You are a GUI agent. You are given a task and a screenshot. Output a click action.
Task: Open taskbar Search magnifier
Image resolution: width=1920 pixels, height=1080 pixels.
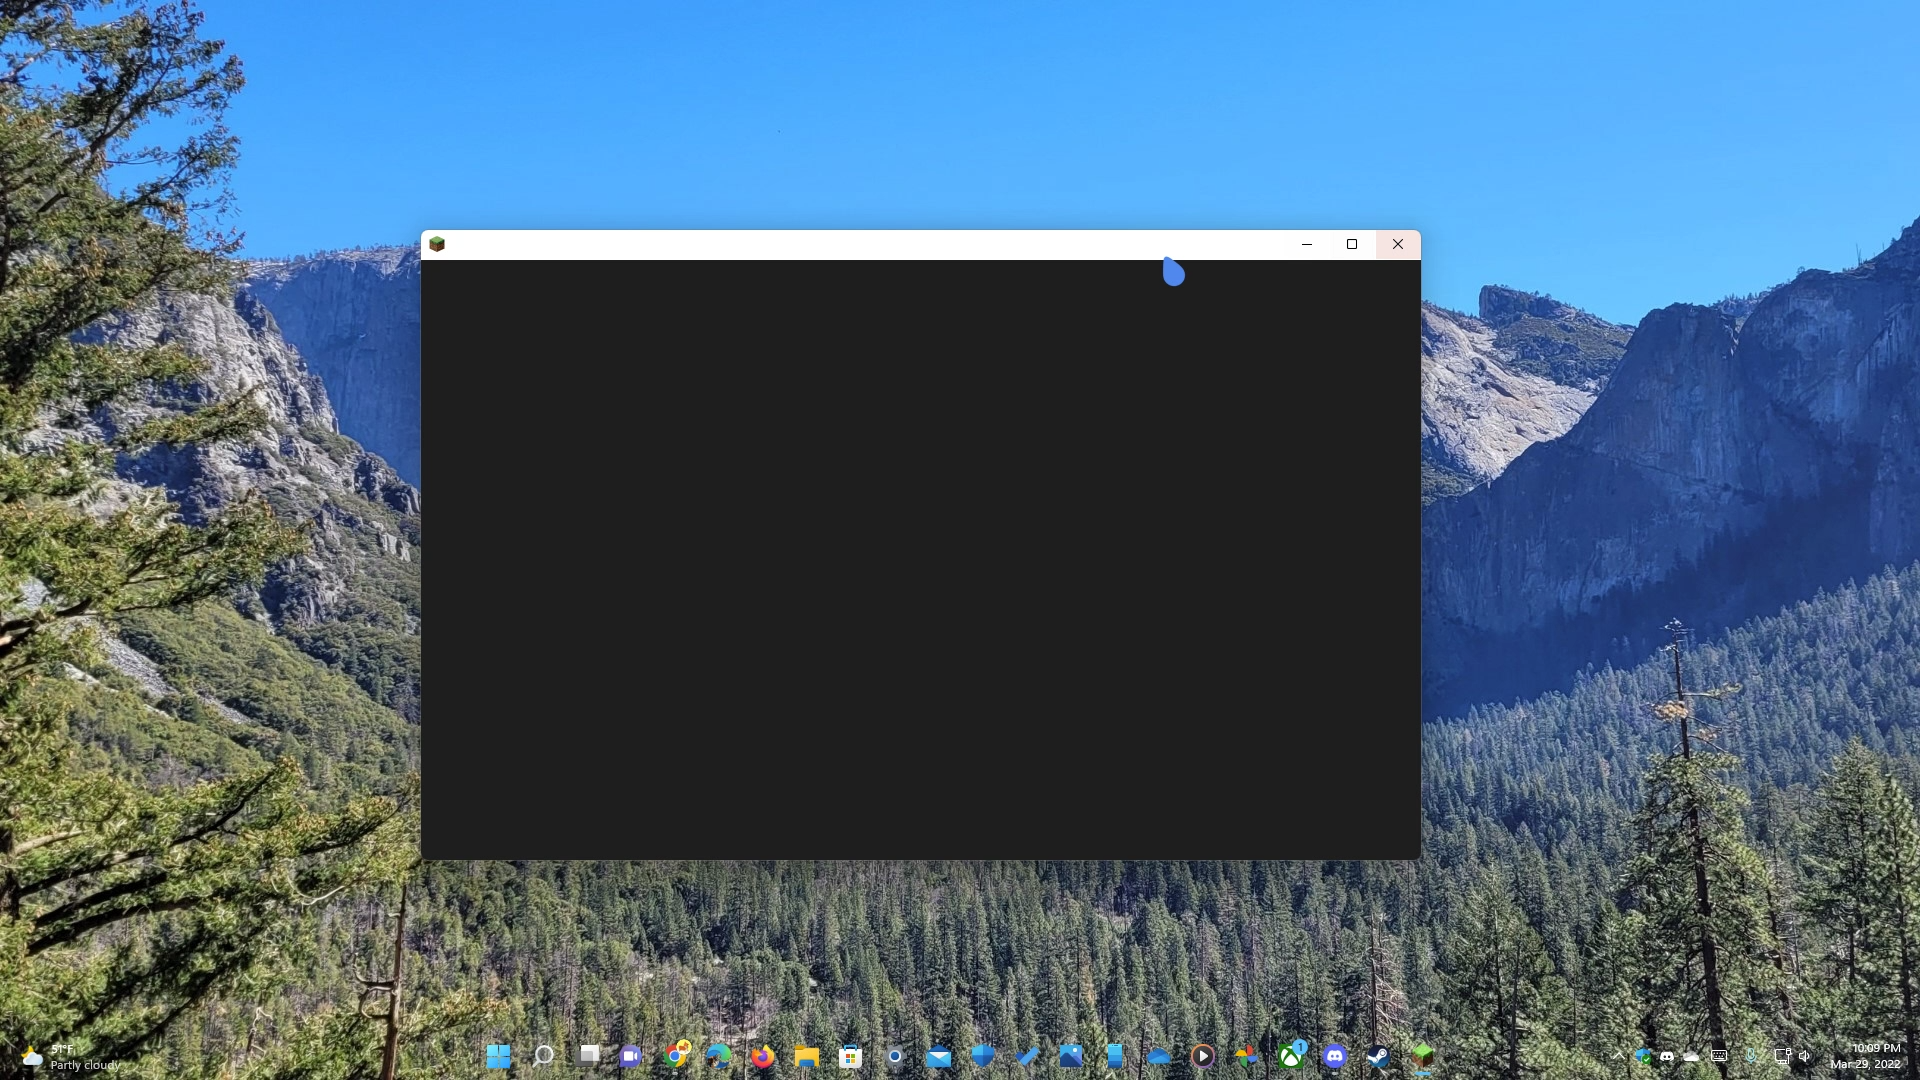tap(543, 1056)
